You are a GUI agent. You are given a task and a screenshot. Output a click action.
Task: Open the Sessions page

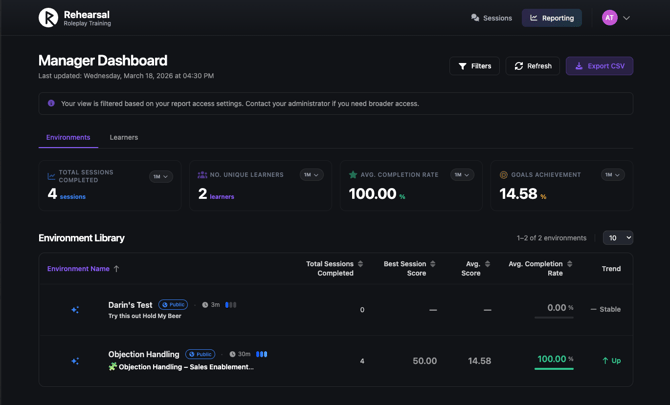click(491, 18)
